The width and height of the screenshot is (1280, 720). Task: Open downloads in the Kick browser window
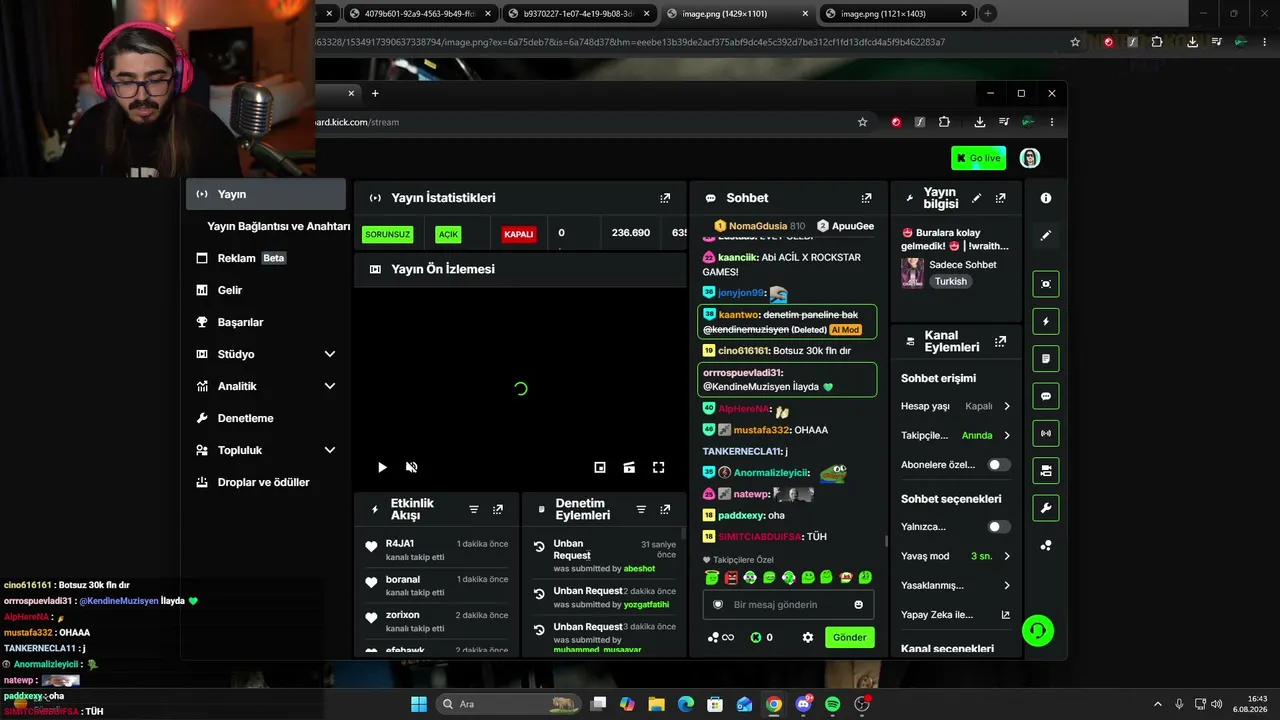click(x=980, y=122)
